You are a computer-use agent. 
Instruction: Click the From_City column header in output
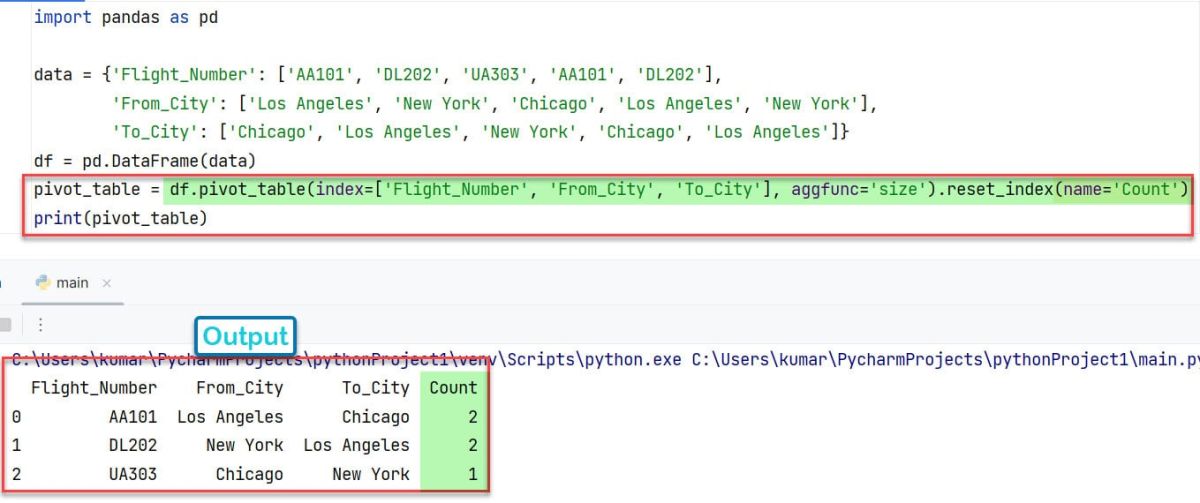[x=239, y=388]
